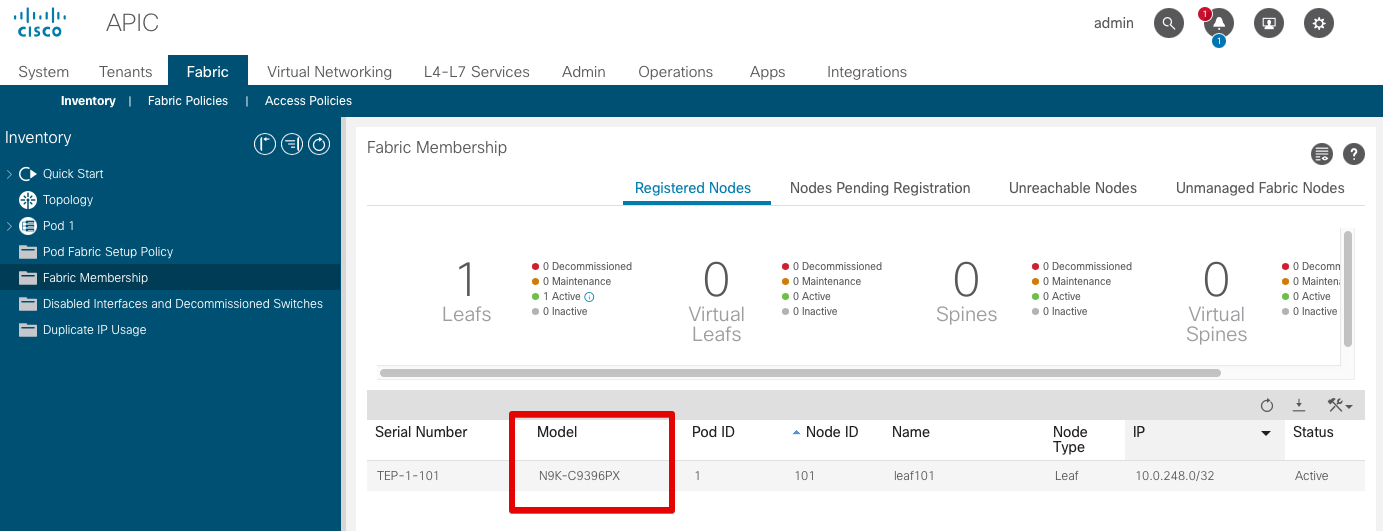The image size is (1383, 531).
Task: Click the Model column header
Action: (557, 432)
